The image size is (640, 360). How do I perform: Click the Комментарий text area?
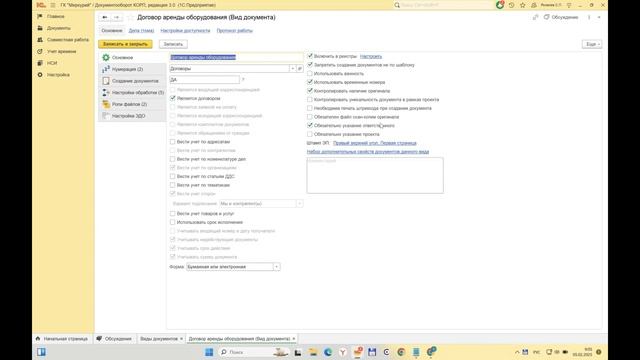(x=375, y=176)
